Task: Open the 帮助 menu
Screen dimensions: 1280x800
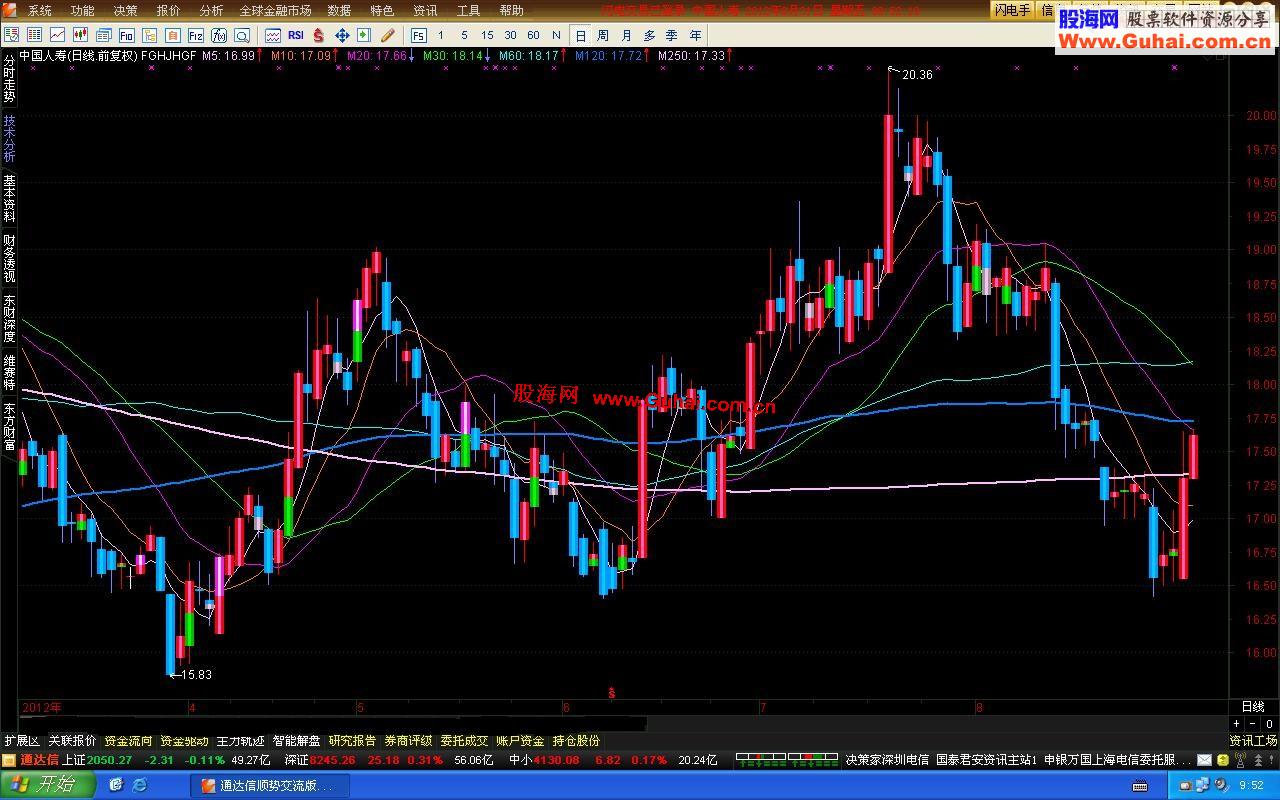Action: click(x=511, y=11)
